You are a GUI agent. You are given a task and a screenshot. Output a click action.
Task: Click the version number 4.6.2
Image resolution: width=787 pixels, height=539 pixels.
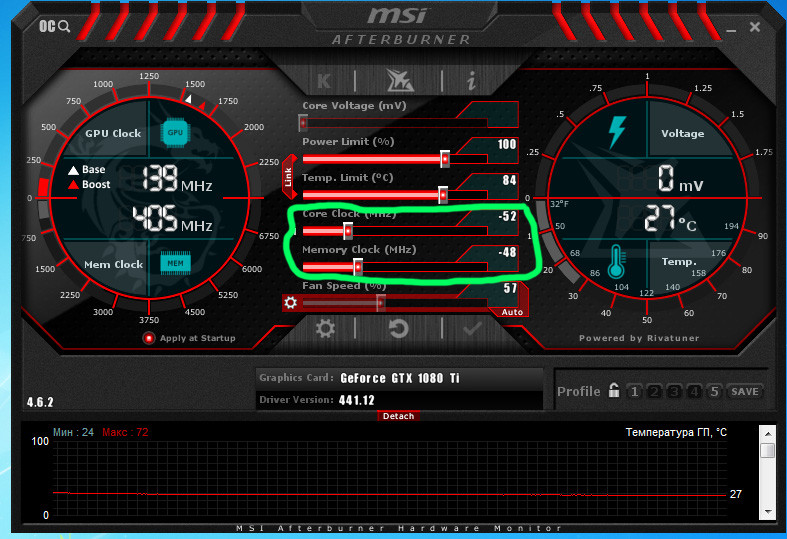(40, 402)
